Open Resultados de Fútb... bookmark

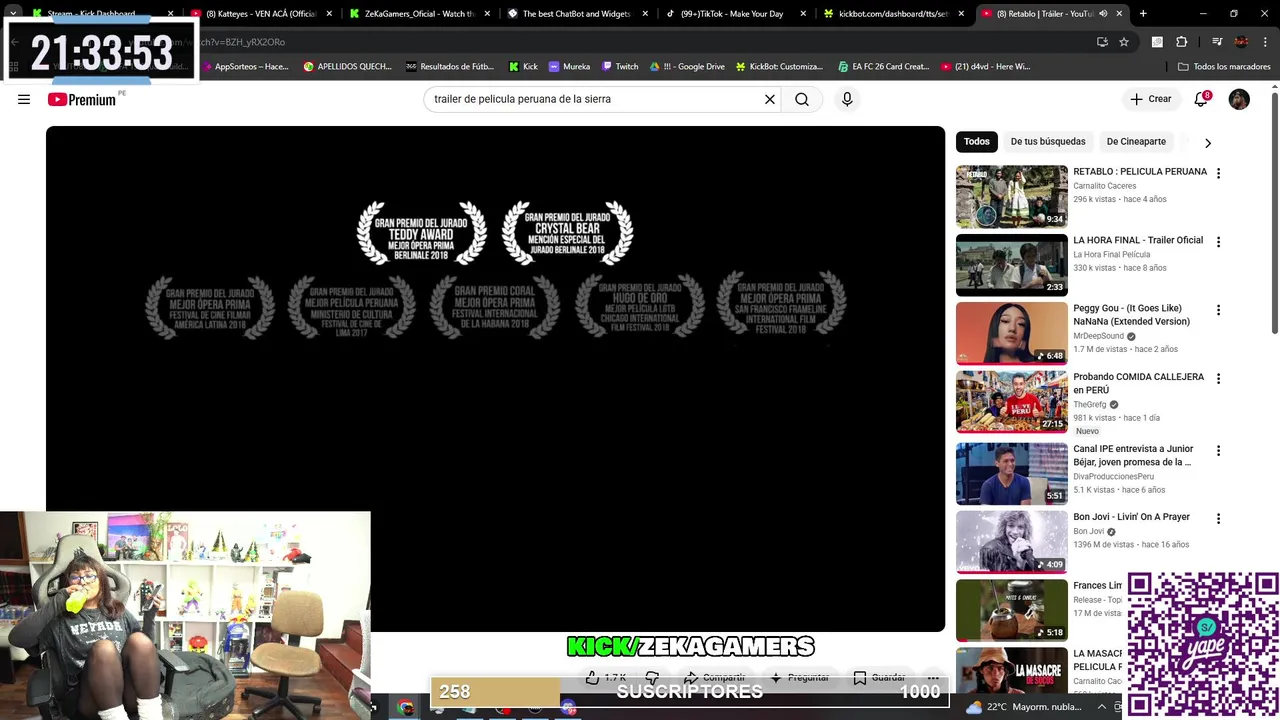(x=450, y=67)
